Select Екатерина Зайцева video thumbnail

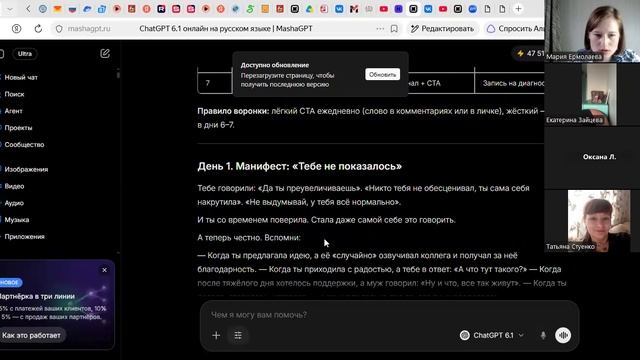point(592,94)
